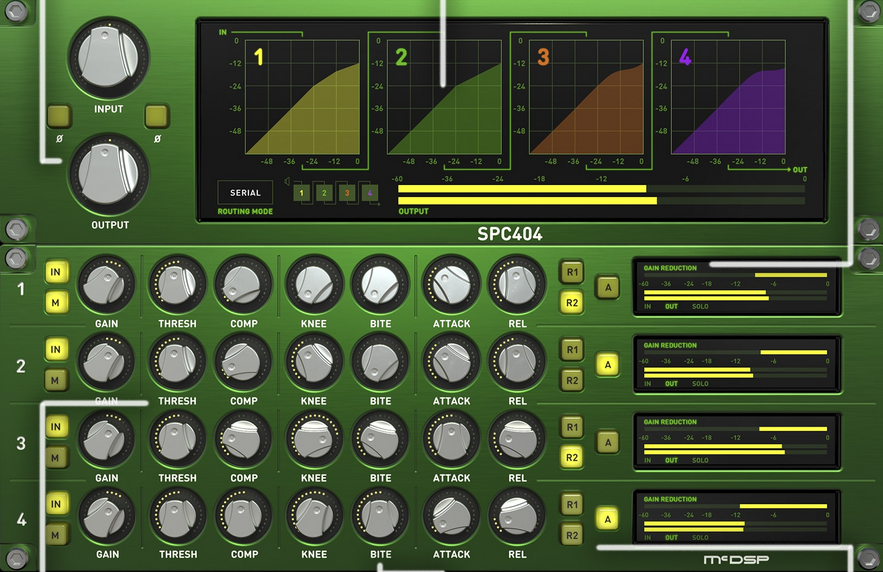Viewport: 883px width, 572px height.
Task: Click the band 2 THRESH knob
Action: (x=177, y=362)
